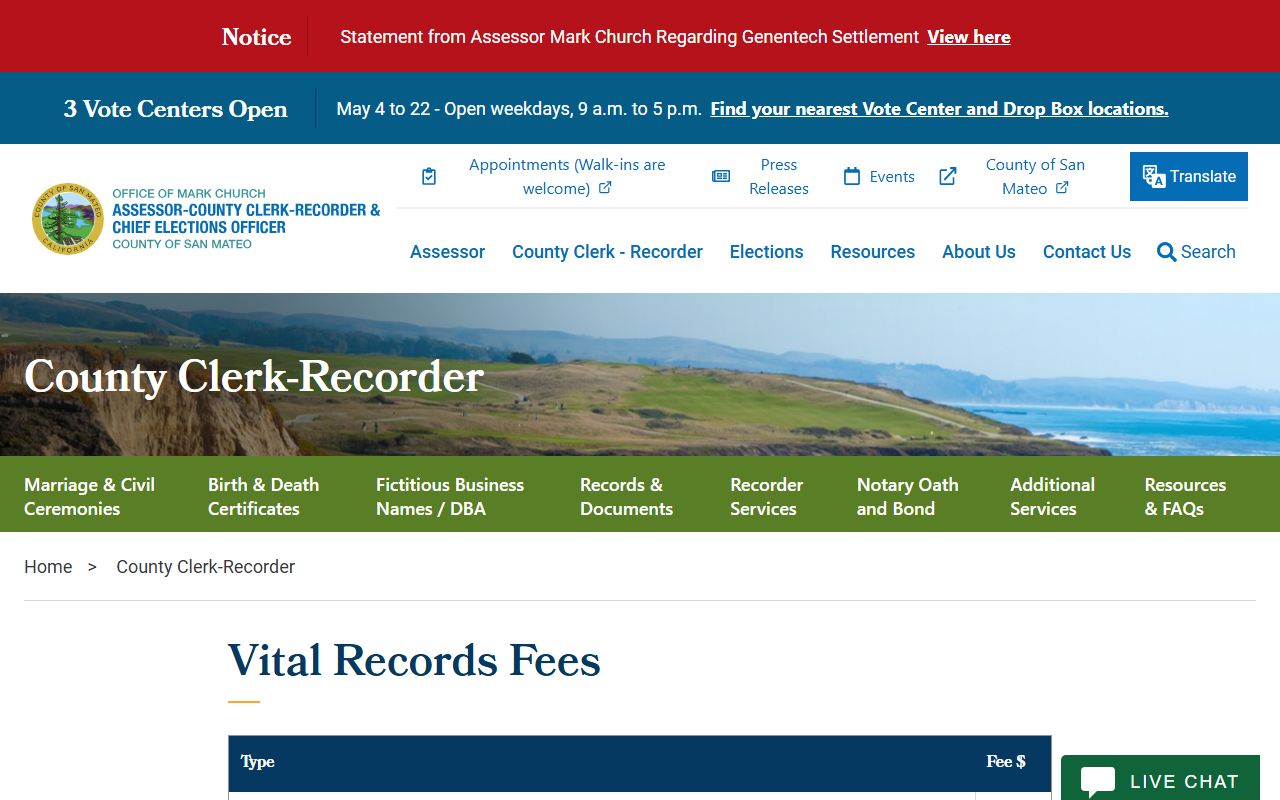Select Notary Oath and Bond
The height and width of the screenshot is (800, 1280).
(907, 496)
